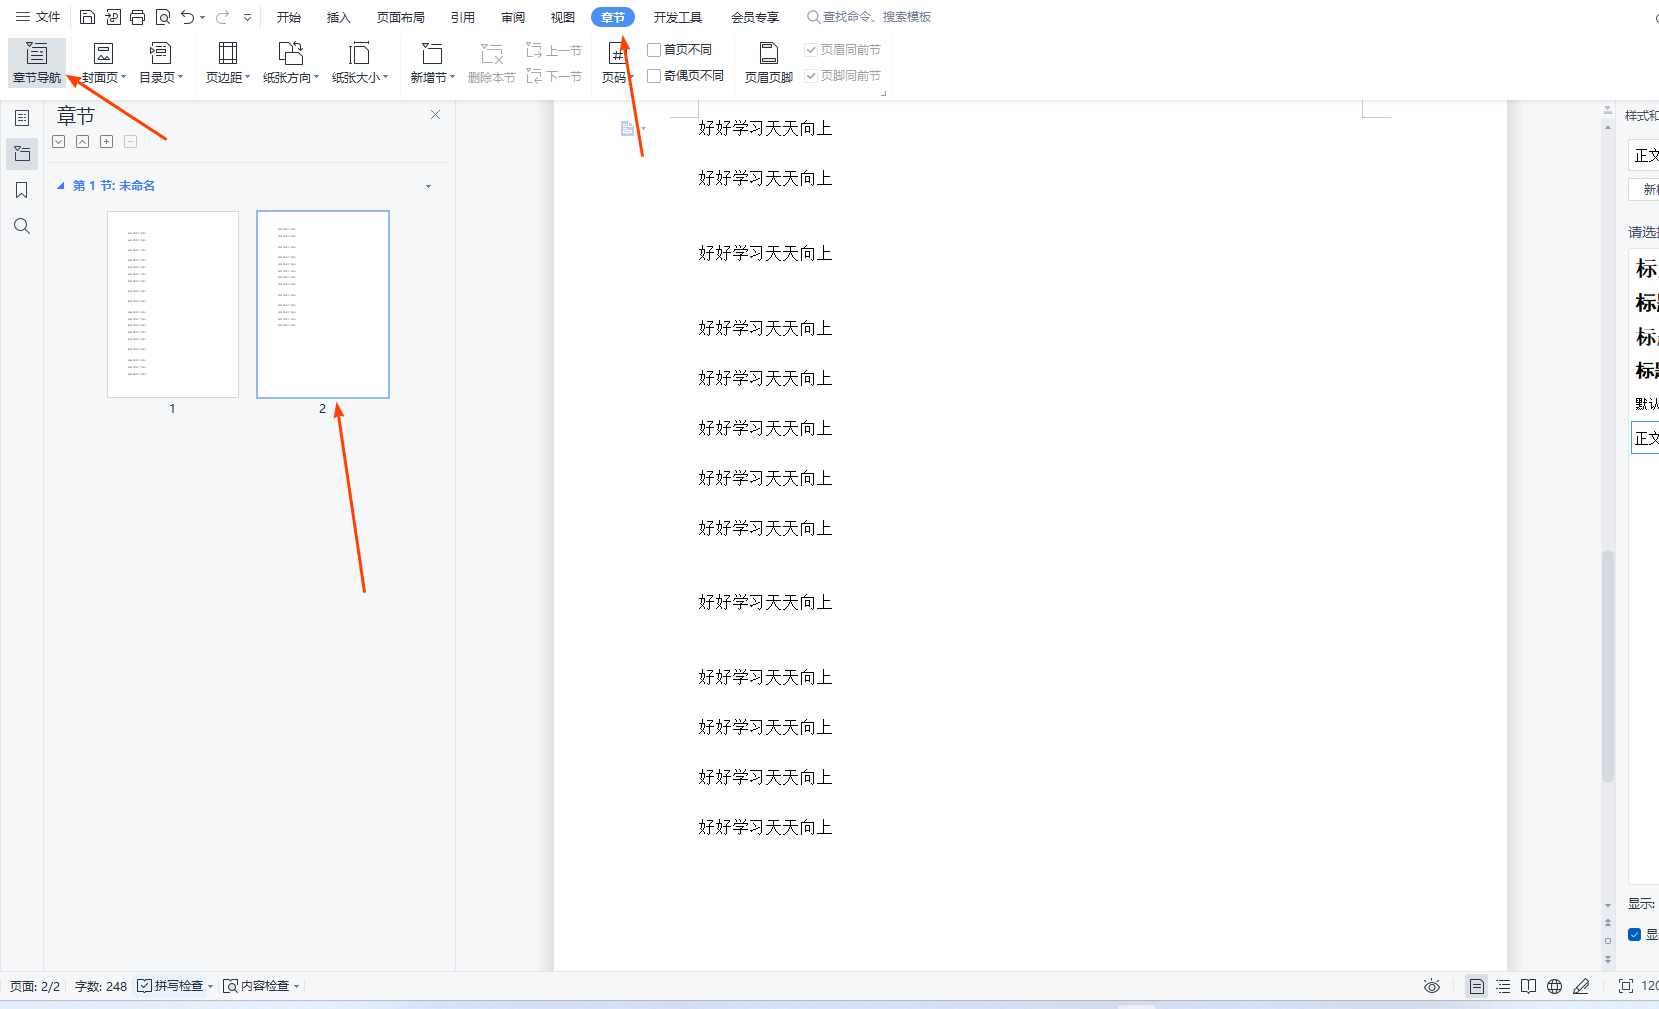Viewport: 1659px width, 1009px height.
Task: Open the search icon in the left sidebar
Action: click(21, 226)
